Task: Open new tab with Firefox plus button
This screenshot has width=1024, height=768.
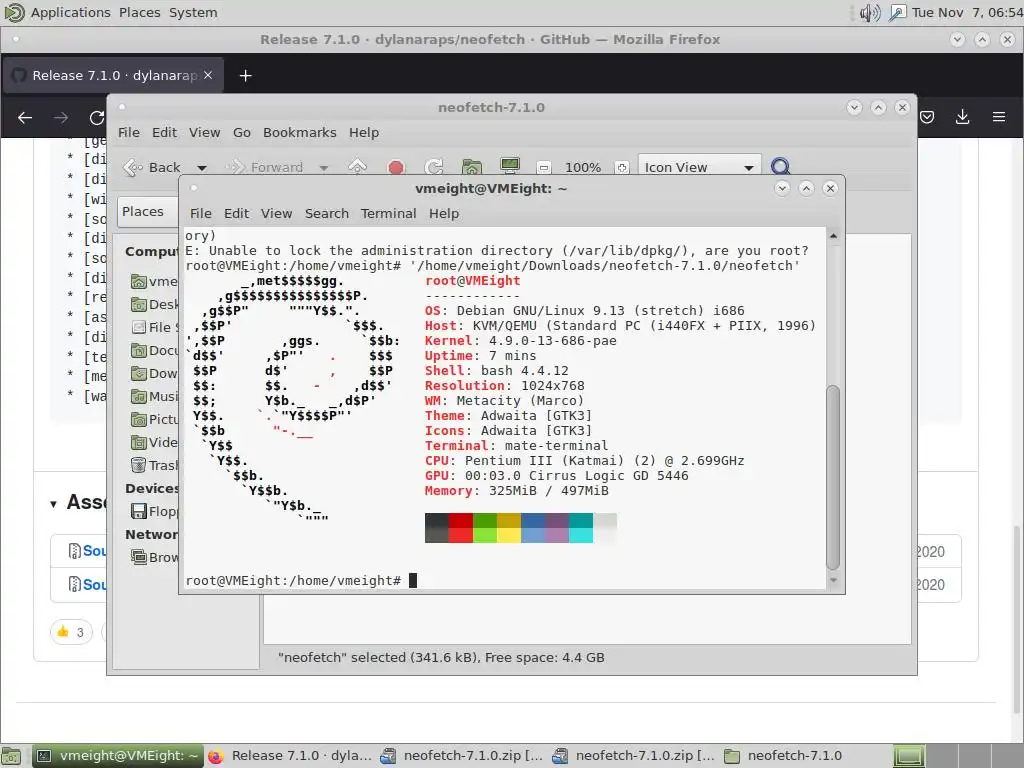Action: [246, 76]
